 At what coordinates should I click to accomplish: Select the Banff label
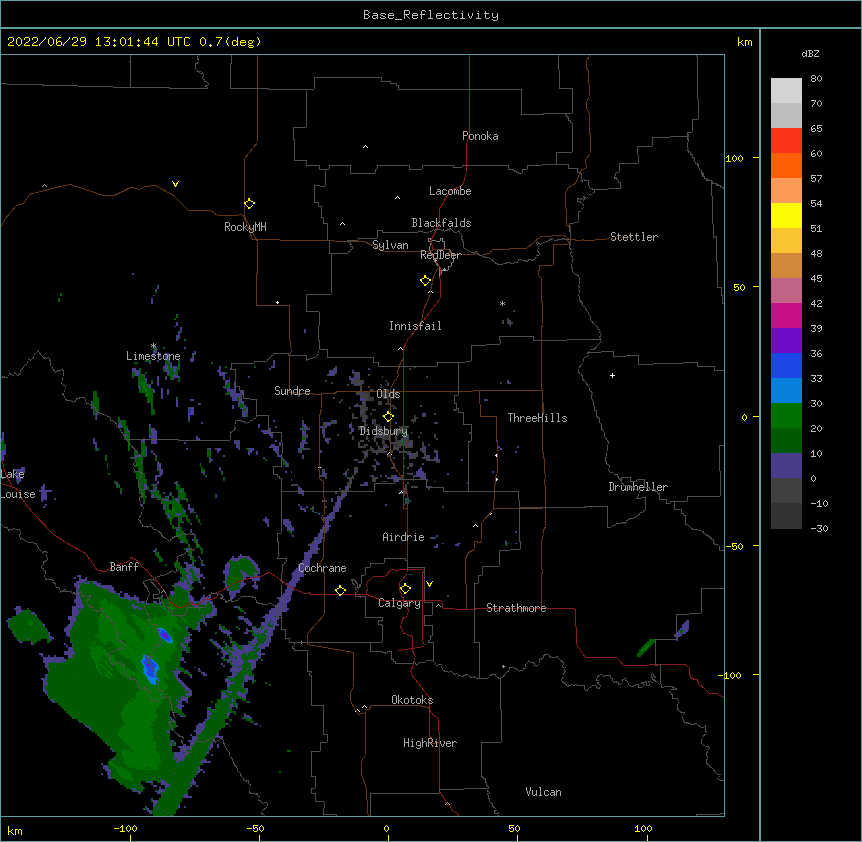(x=124, y=567)
